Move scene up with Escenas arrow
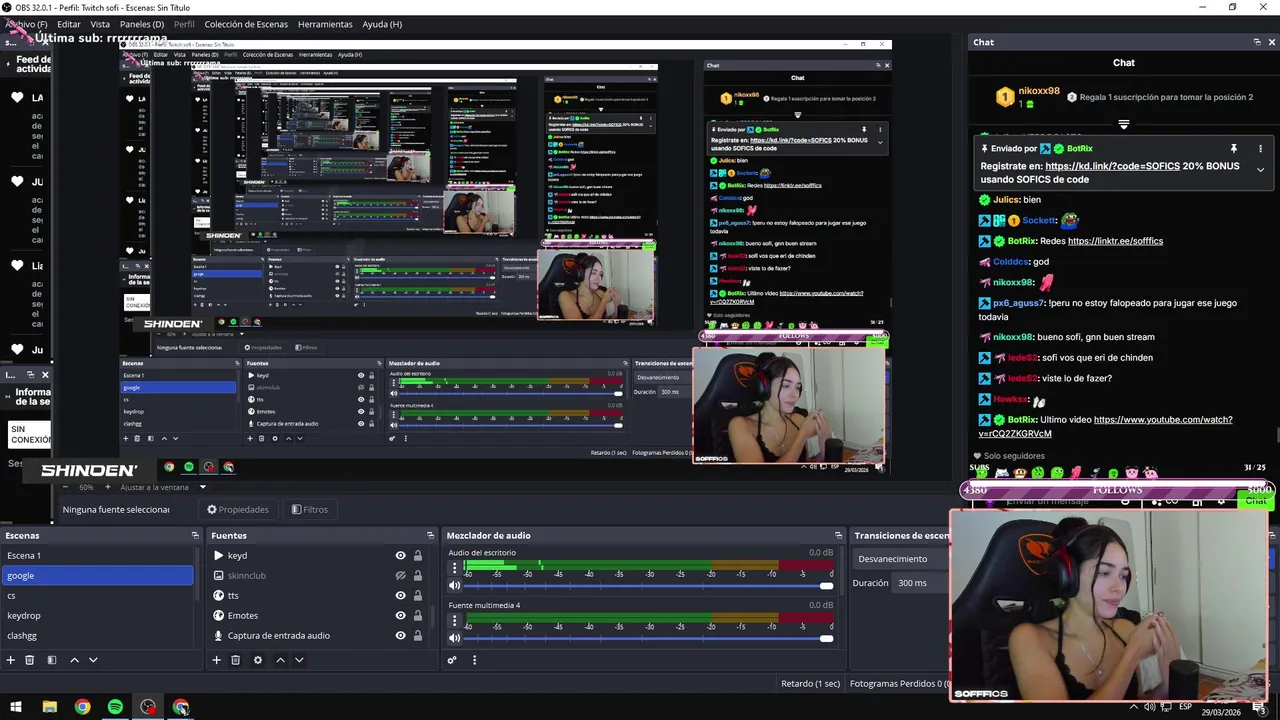The image size is (1280, 720). click(74, 660)
